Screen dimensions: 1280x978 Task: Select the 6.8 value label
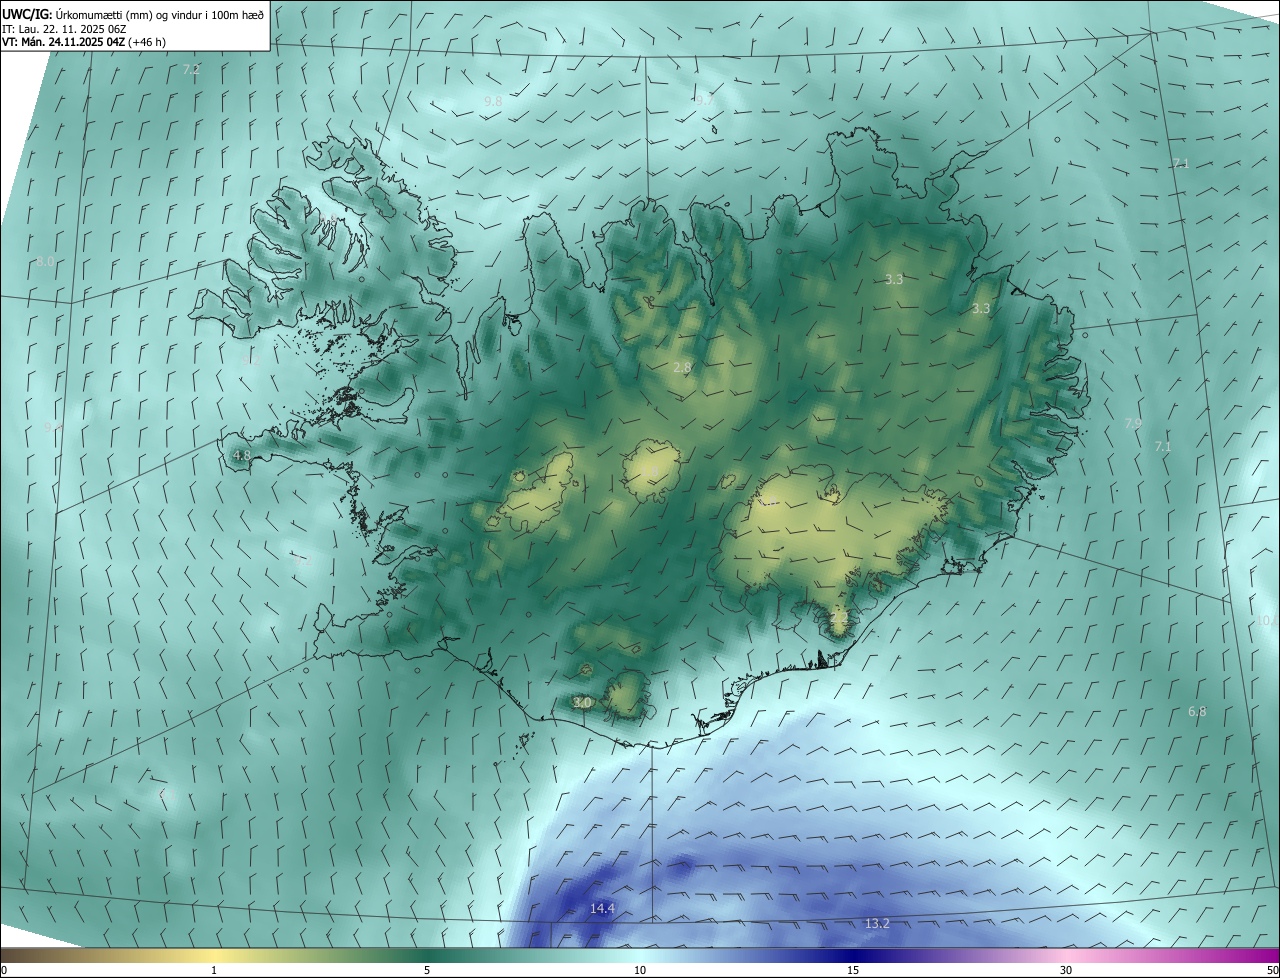1197,712
